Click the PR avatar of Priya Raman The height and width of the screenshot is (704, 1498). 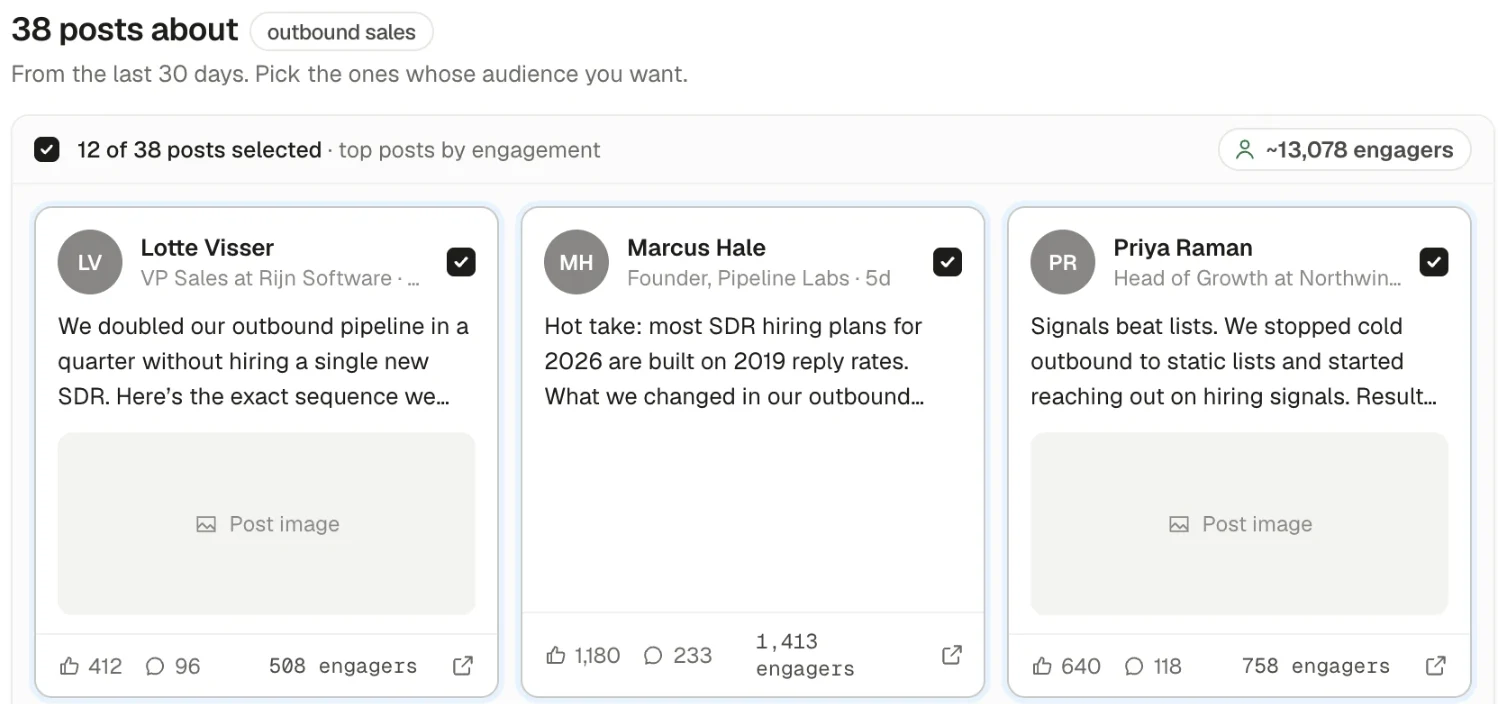click(x=1063, y=262)
